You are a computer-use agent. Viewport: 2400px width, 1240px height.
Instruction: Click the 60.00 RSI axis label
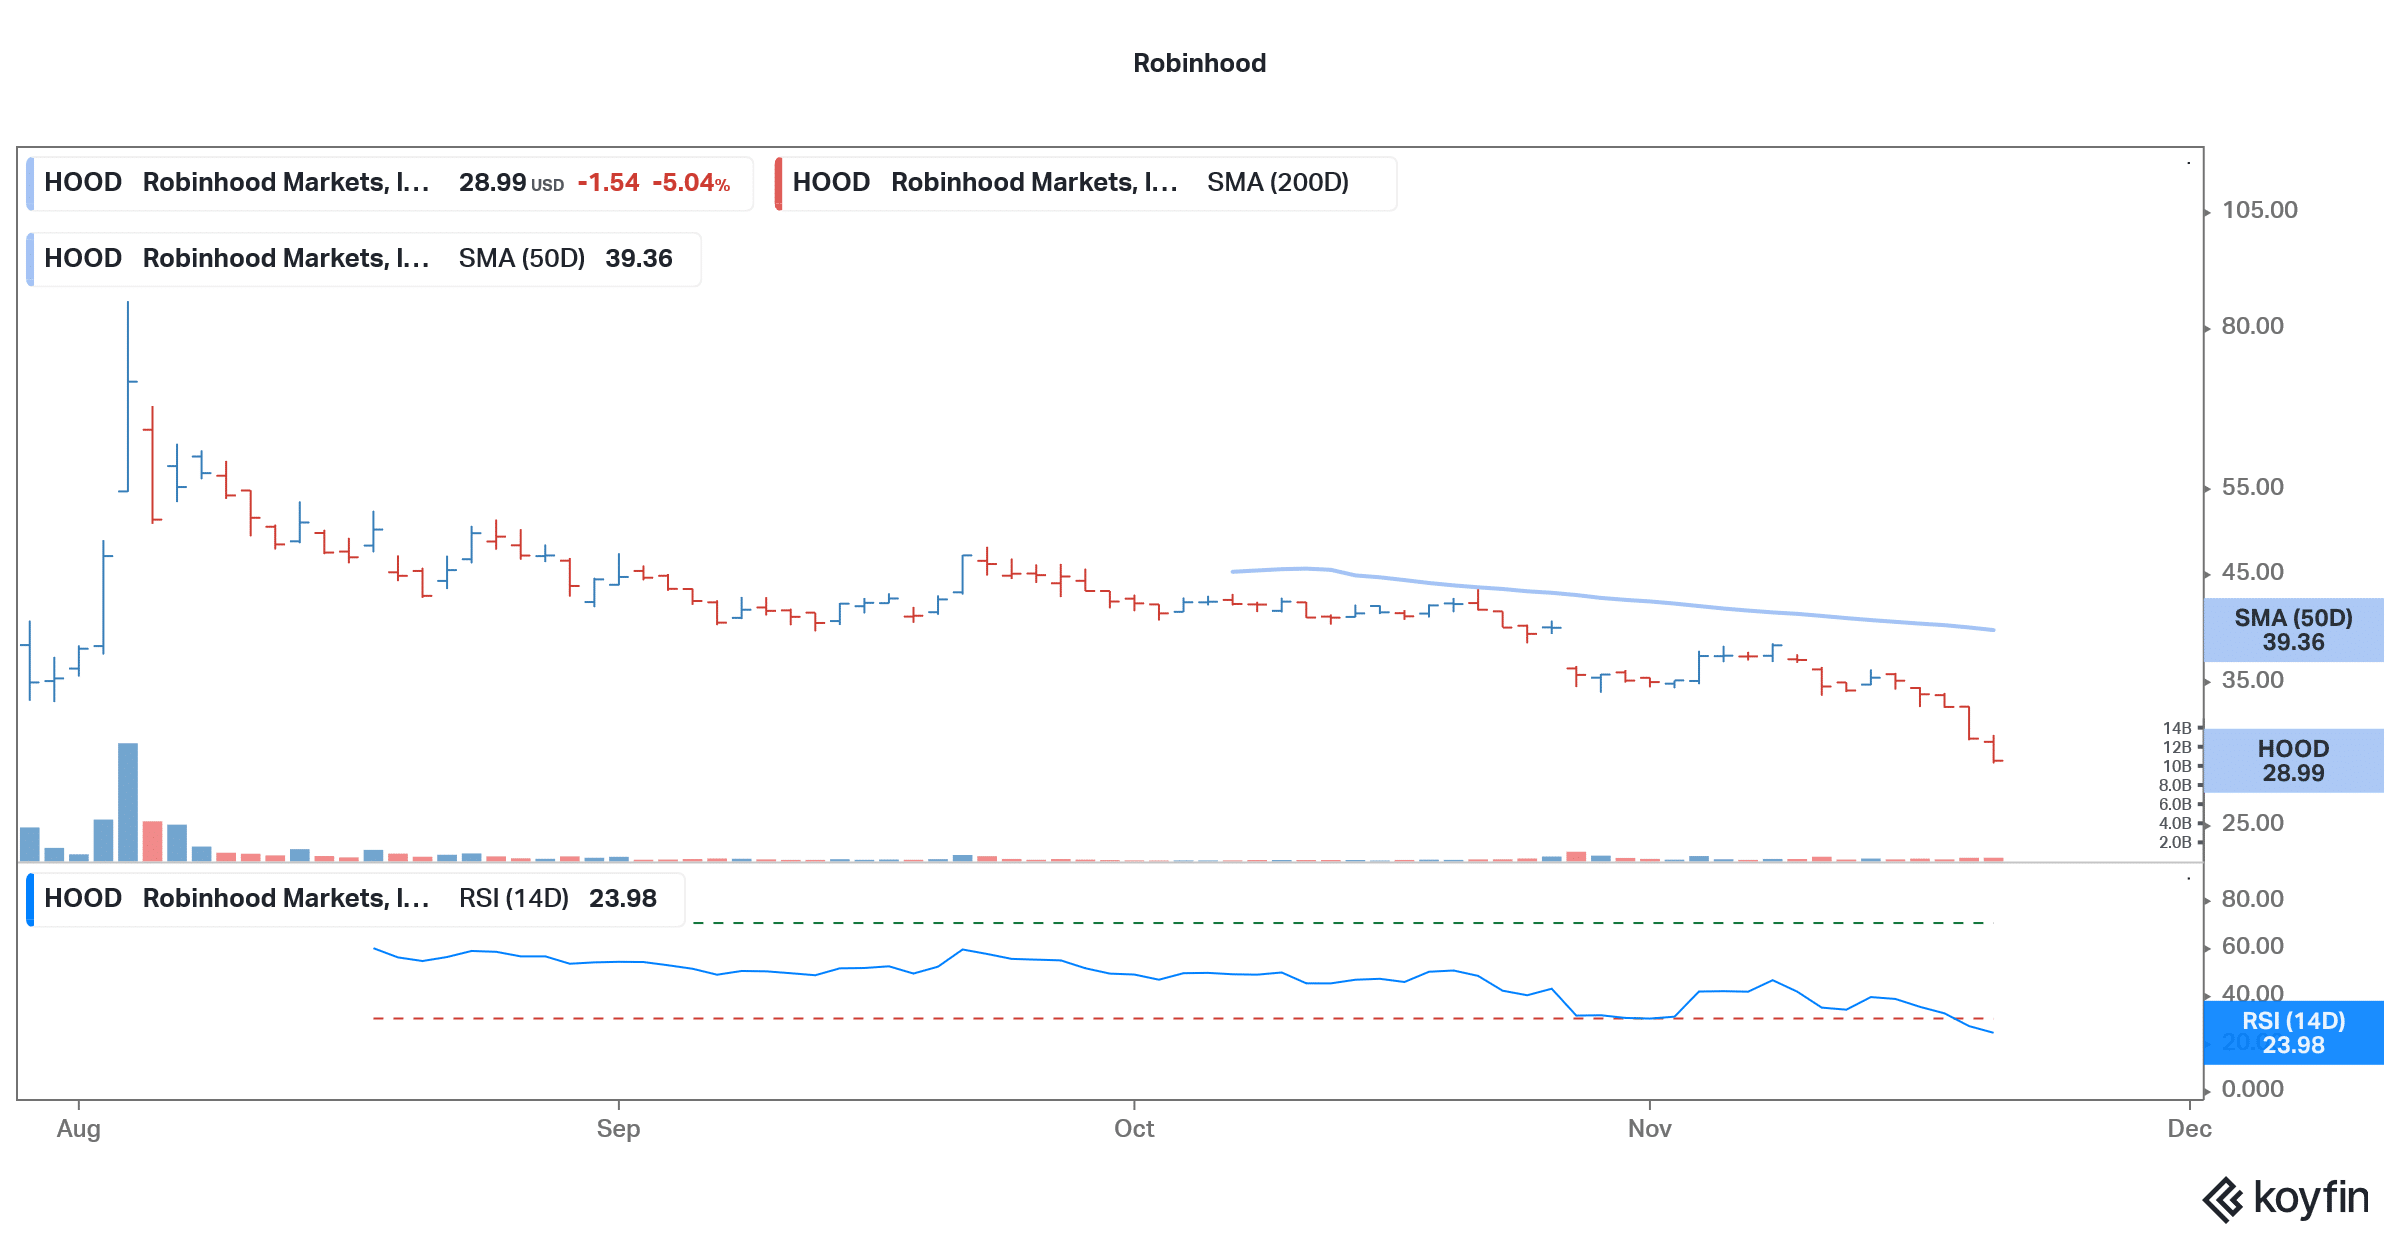pos(2252,946)
